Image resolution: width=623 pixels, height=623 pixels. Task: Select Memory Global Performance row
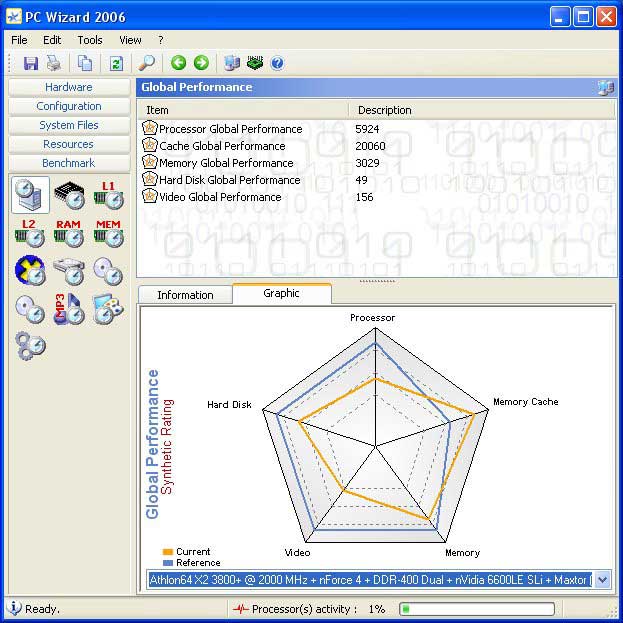[377, 163]
